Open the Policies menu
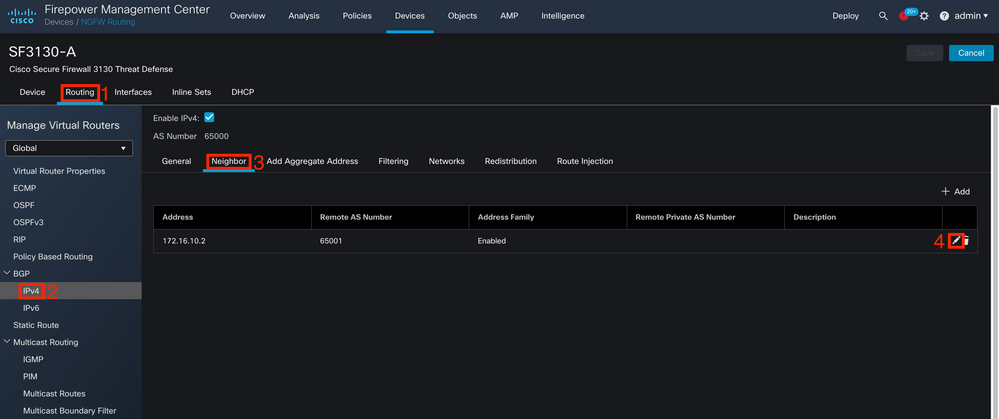 (x=357, y=16)
